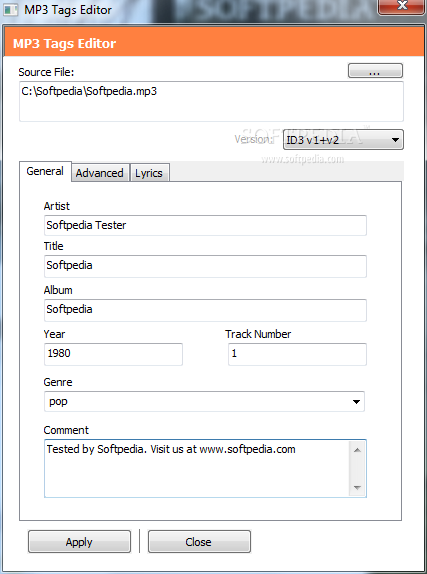Click the Artist label

[56, 206]
